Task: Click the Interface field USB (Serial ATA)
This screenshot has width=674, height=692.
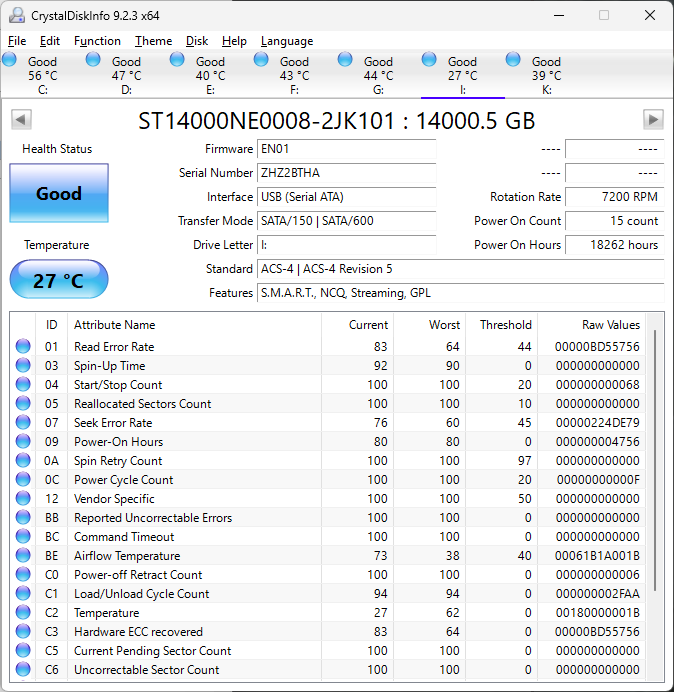Action: pyautogui.click(x=346, y=197)
